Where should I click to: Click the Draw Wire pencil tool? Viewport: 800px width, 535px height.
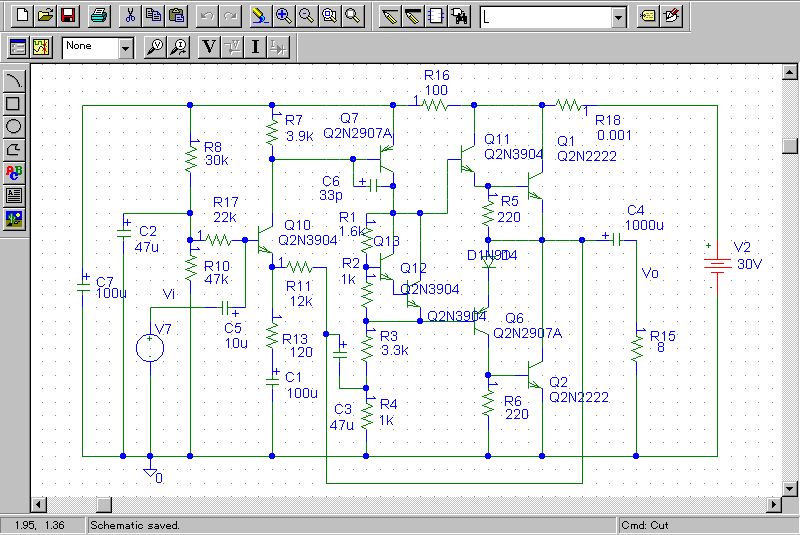391,16
